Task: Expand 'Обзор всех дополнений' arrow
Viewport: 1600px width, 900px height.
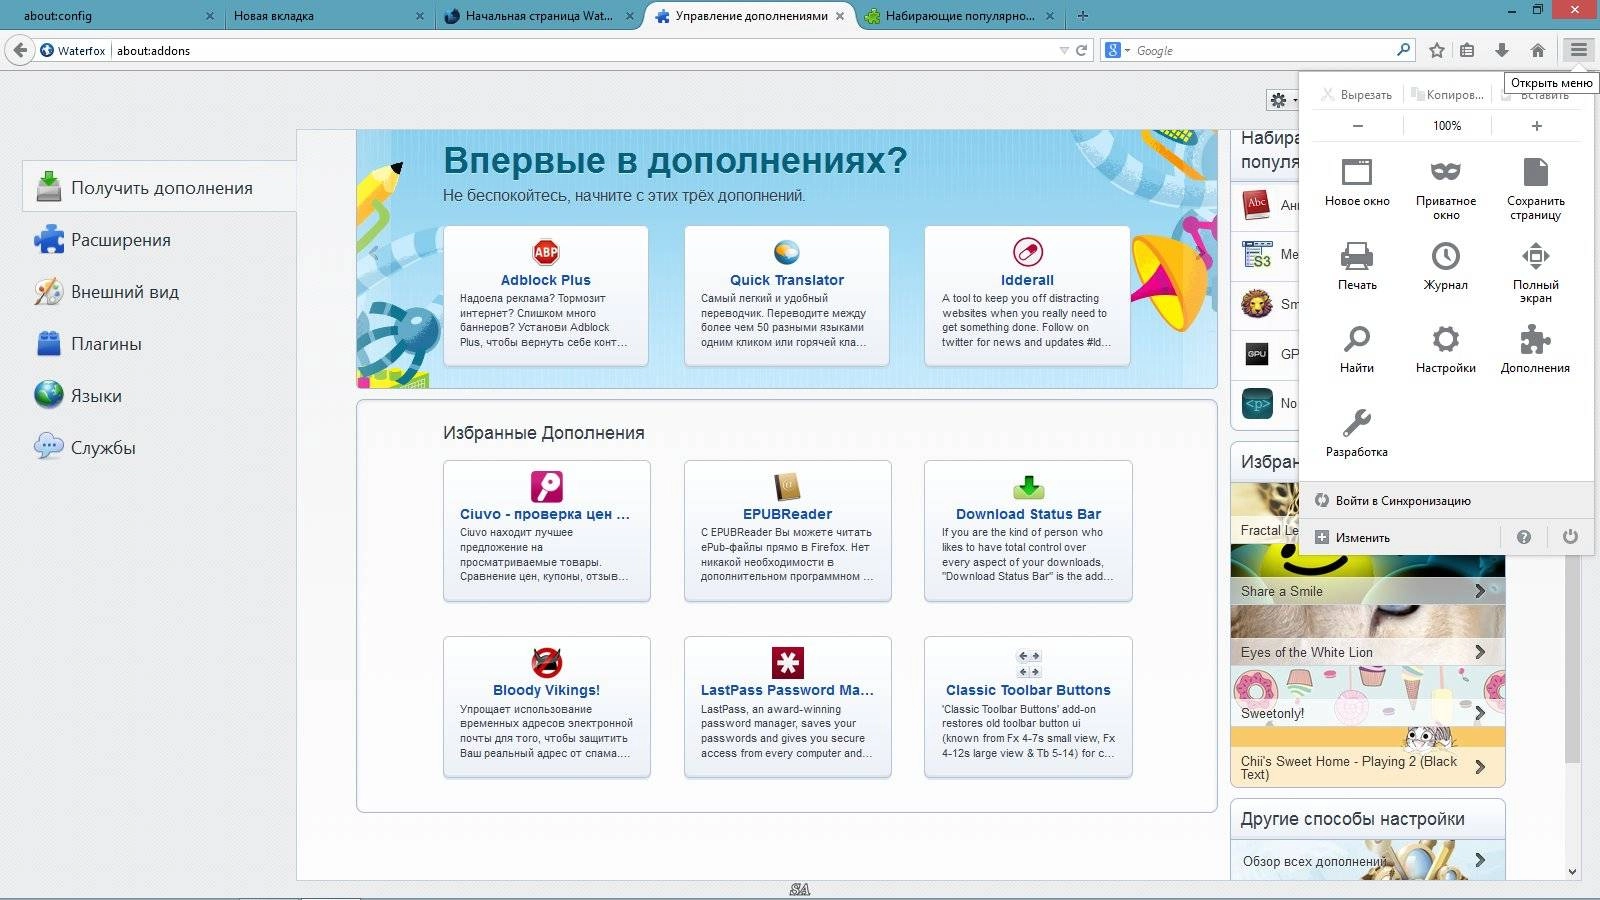Action: pyautogui.click(x=1480, y=860)
